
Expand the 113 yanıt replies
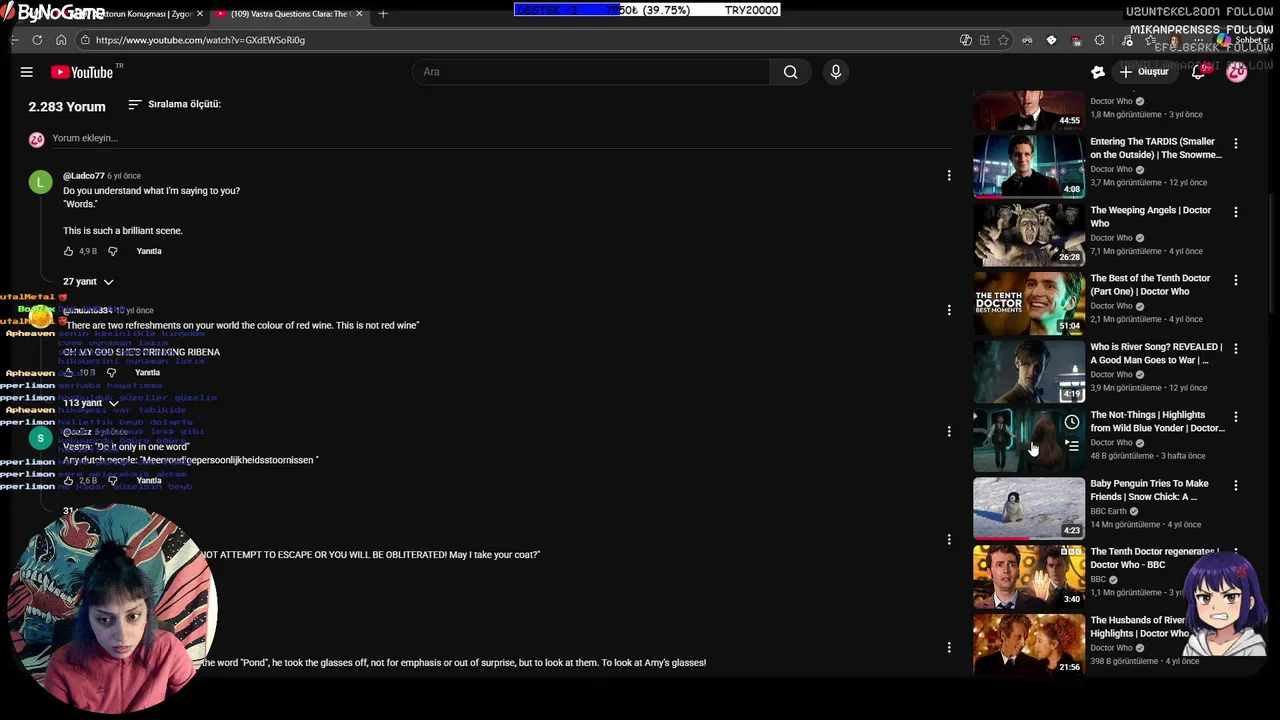click(x=90, y=403)
